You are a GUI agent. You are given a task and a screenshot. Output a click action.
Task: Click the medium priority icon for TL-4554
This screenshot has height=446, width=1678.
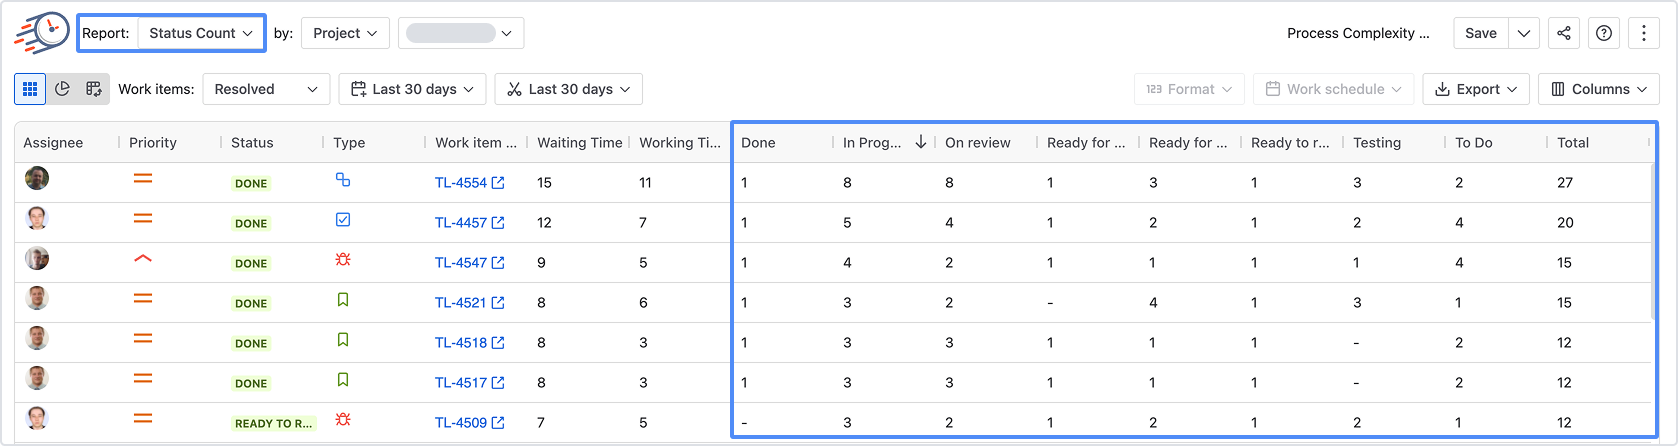point(143,179)
